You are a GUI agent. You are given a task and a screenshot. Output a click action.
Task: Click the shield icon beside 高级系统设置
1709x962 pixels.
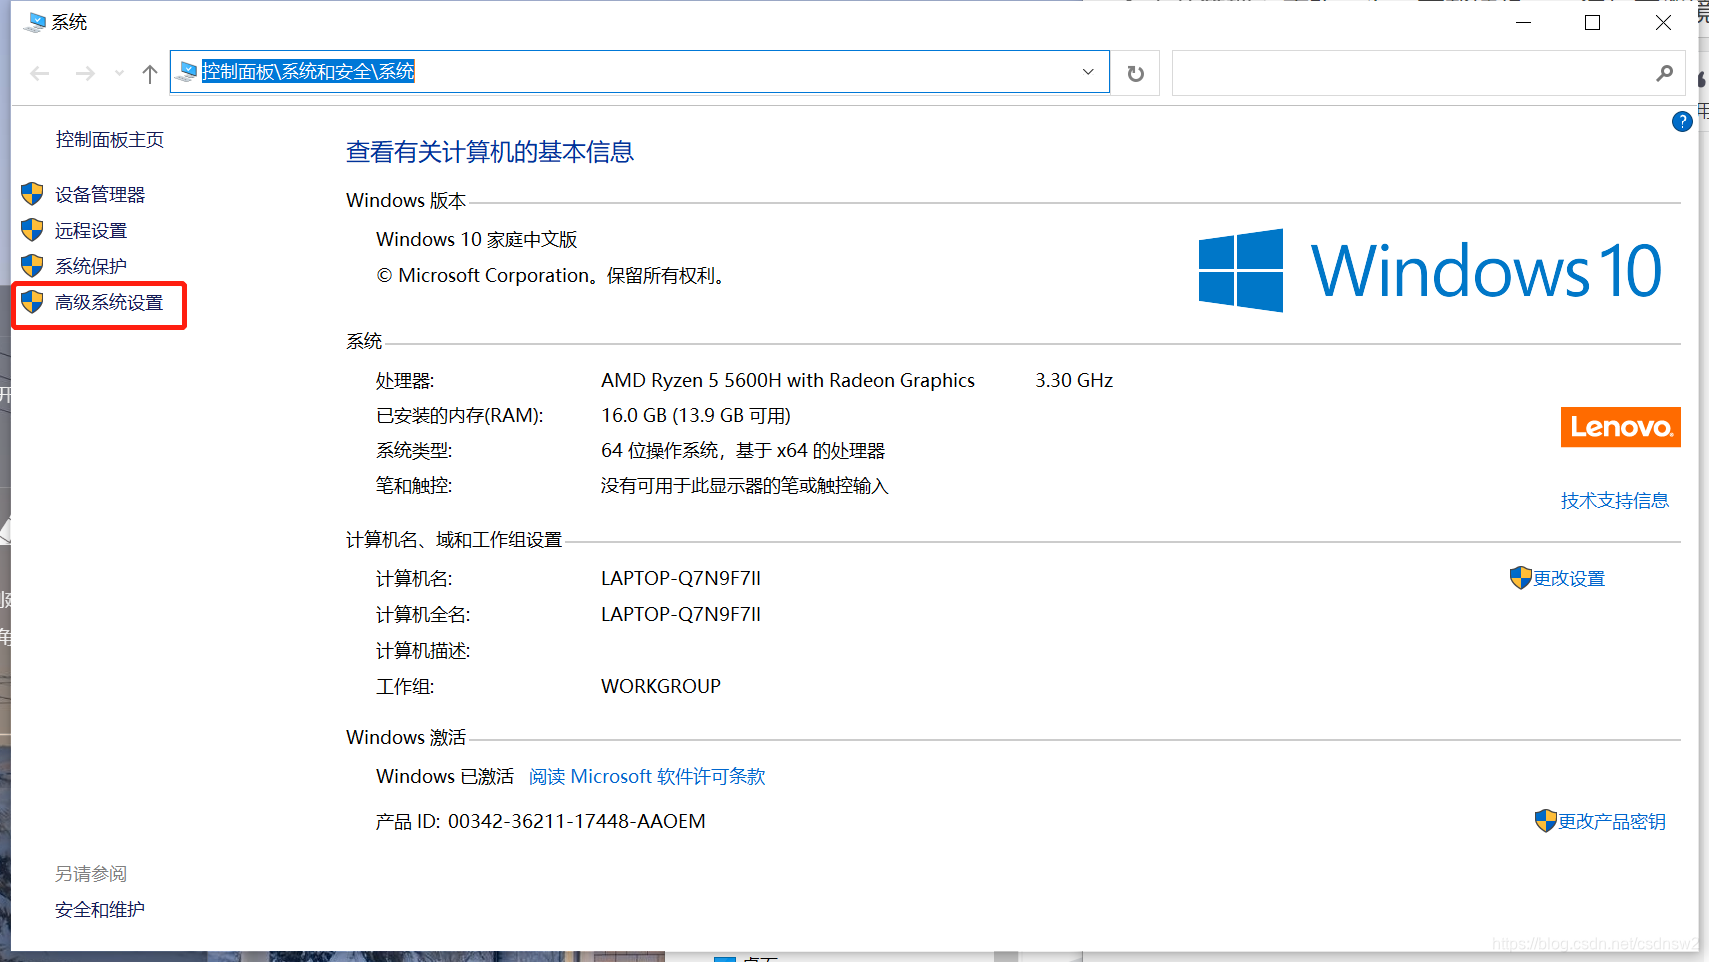(32, 301)
